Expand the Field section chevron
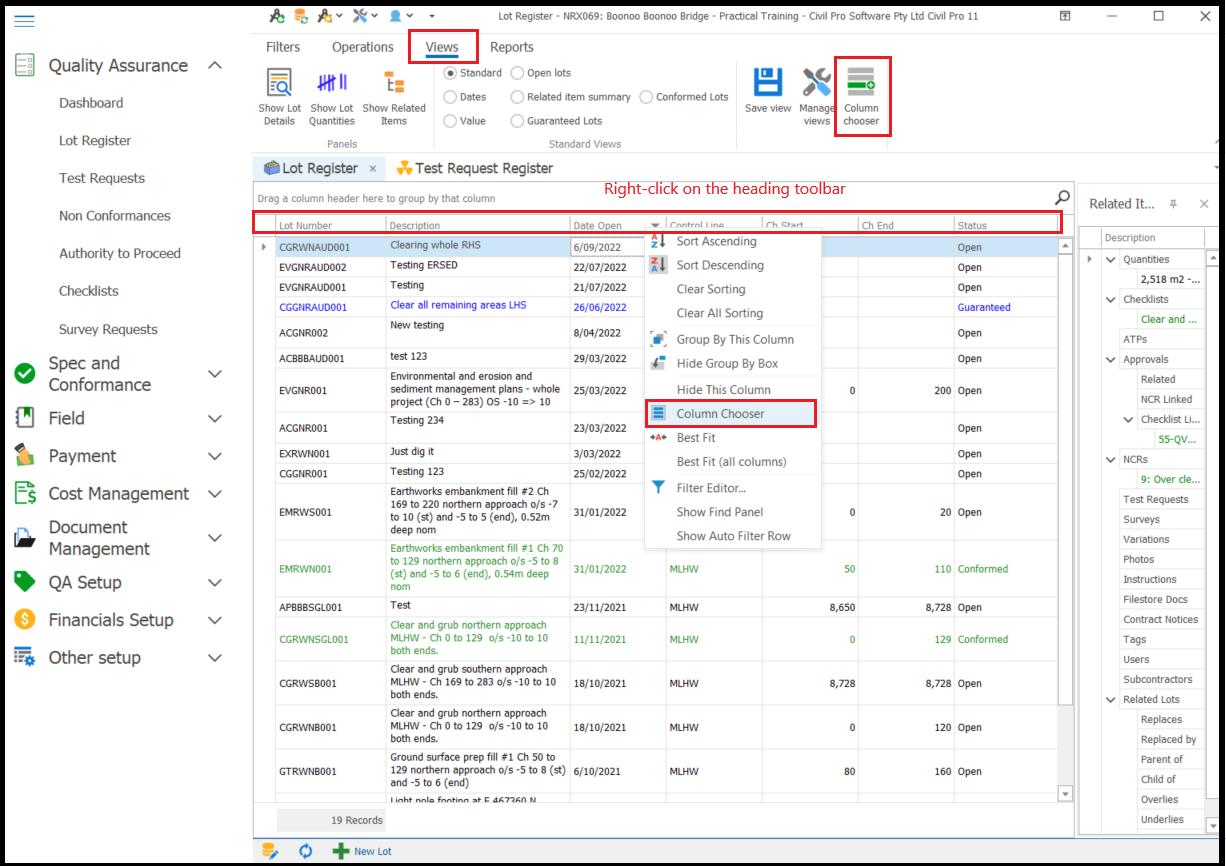The width and height of the screenshot is (1226, 866). [x=214, y=419]
